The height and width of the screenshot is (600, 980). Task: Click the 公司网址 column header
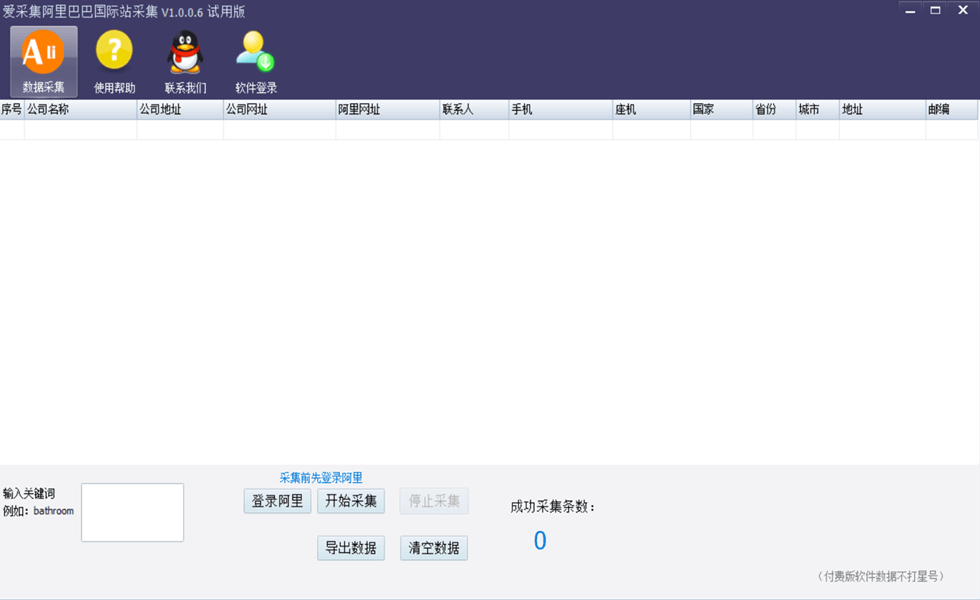coord(279,109)
